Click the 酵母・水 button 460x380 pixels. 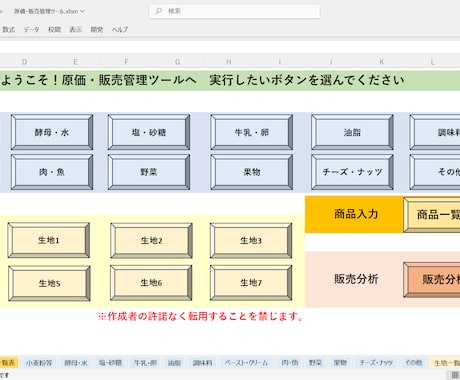pyautogui.click(x=52, y=132)
